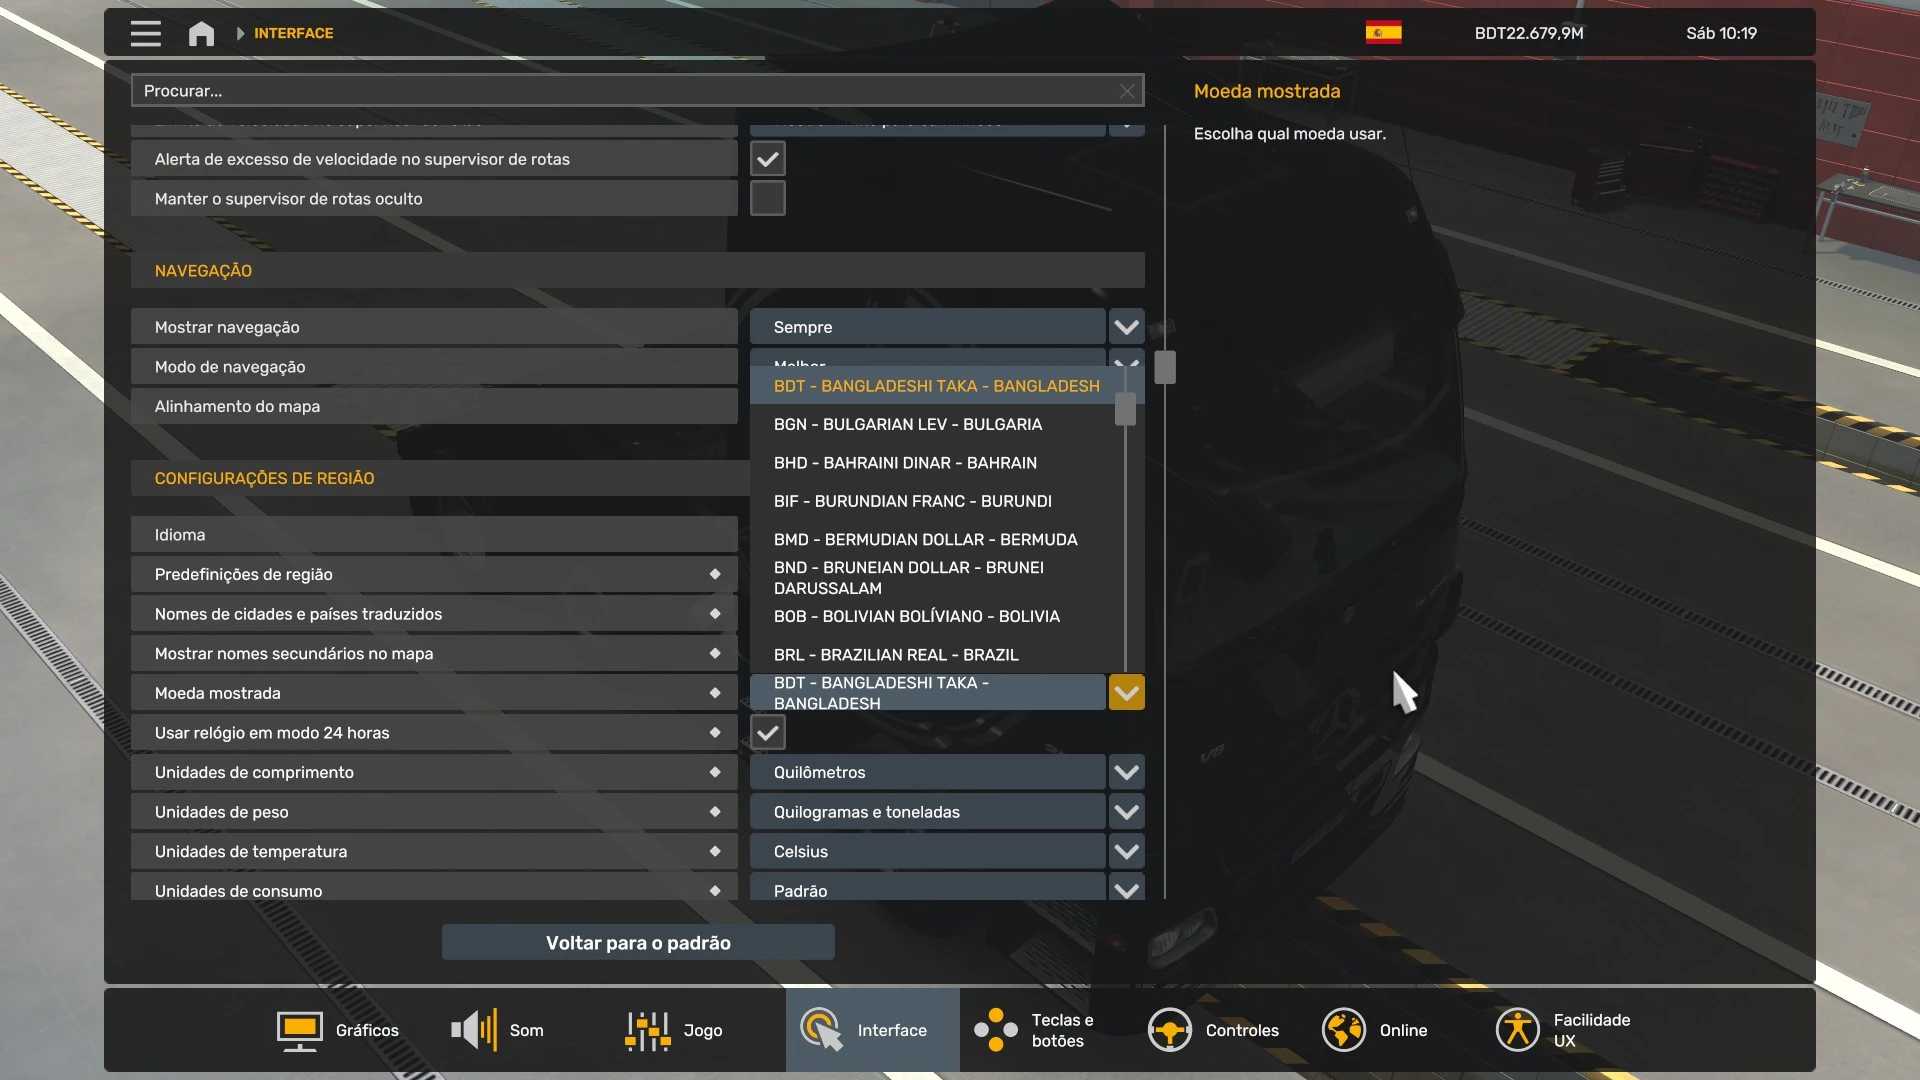Open Online globe icon
Viewport: 1920px width, 1080px height.
pyautogui.click(x=1343, y=1030)
